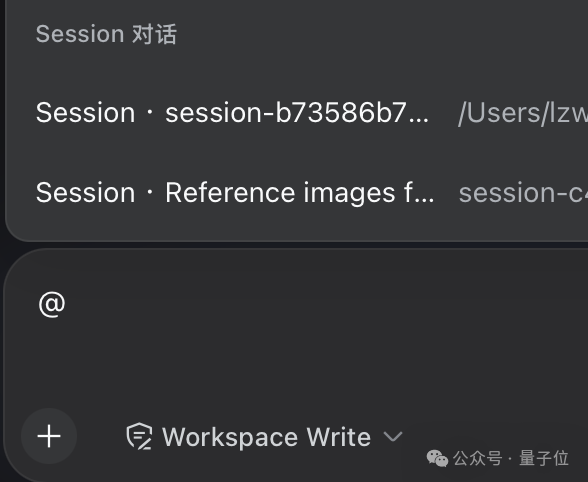588x482 pixels.
Task: Open the Workspace Write permission dropdown label
Action: (x=267, y=437)
